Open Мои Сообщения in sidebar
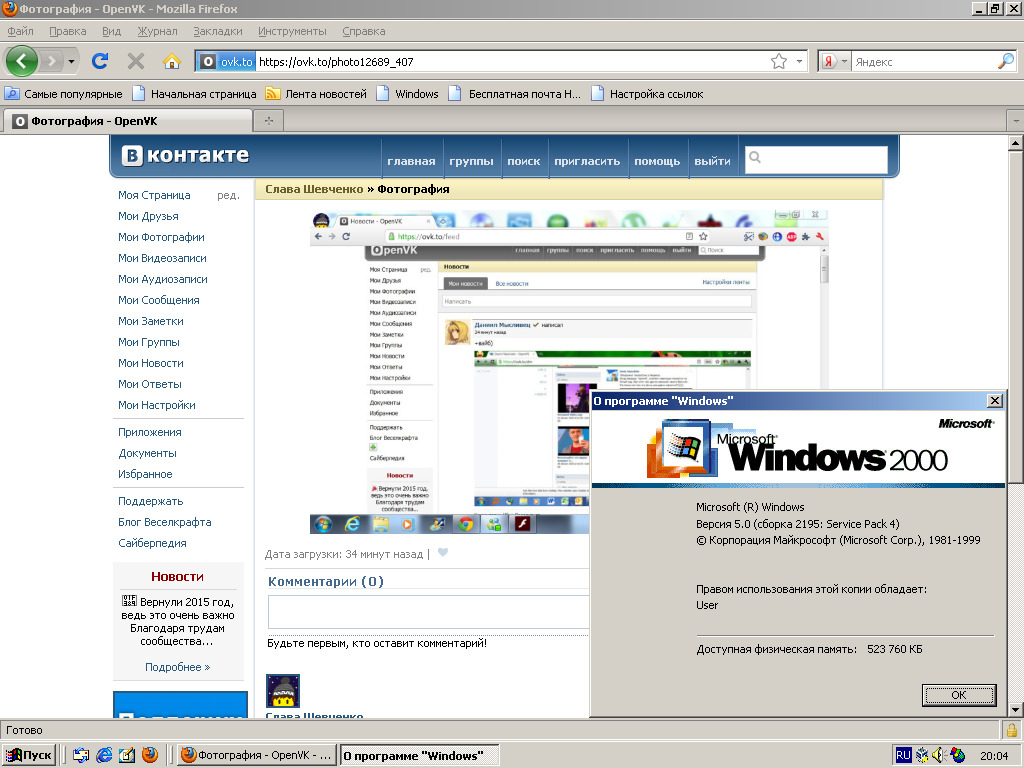Viewport: 1024px width, 768px height. 159,300
